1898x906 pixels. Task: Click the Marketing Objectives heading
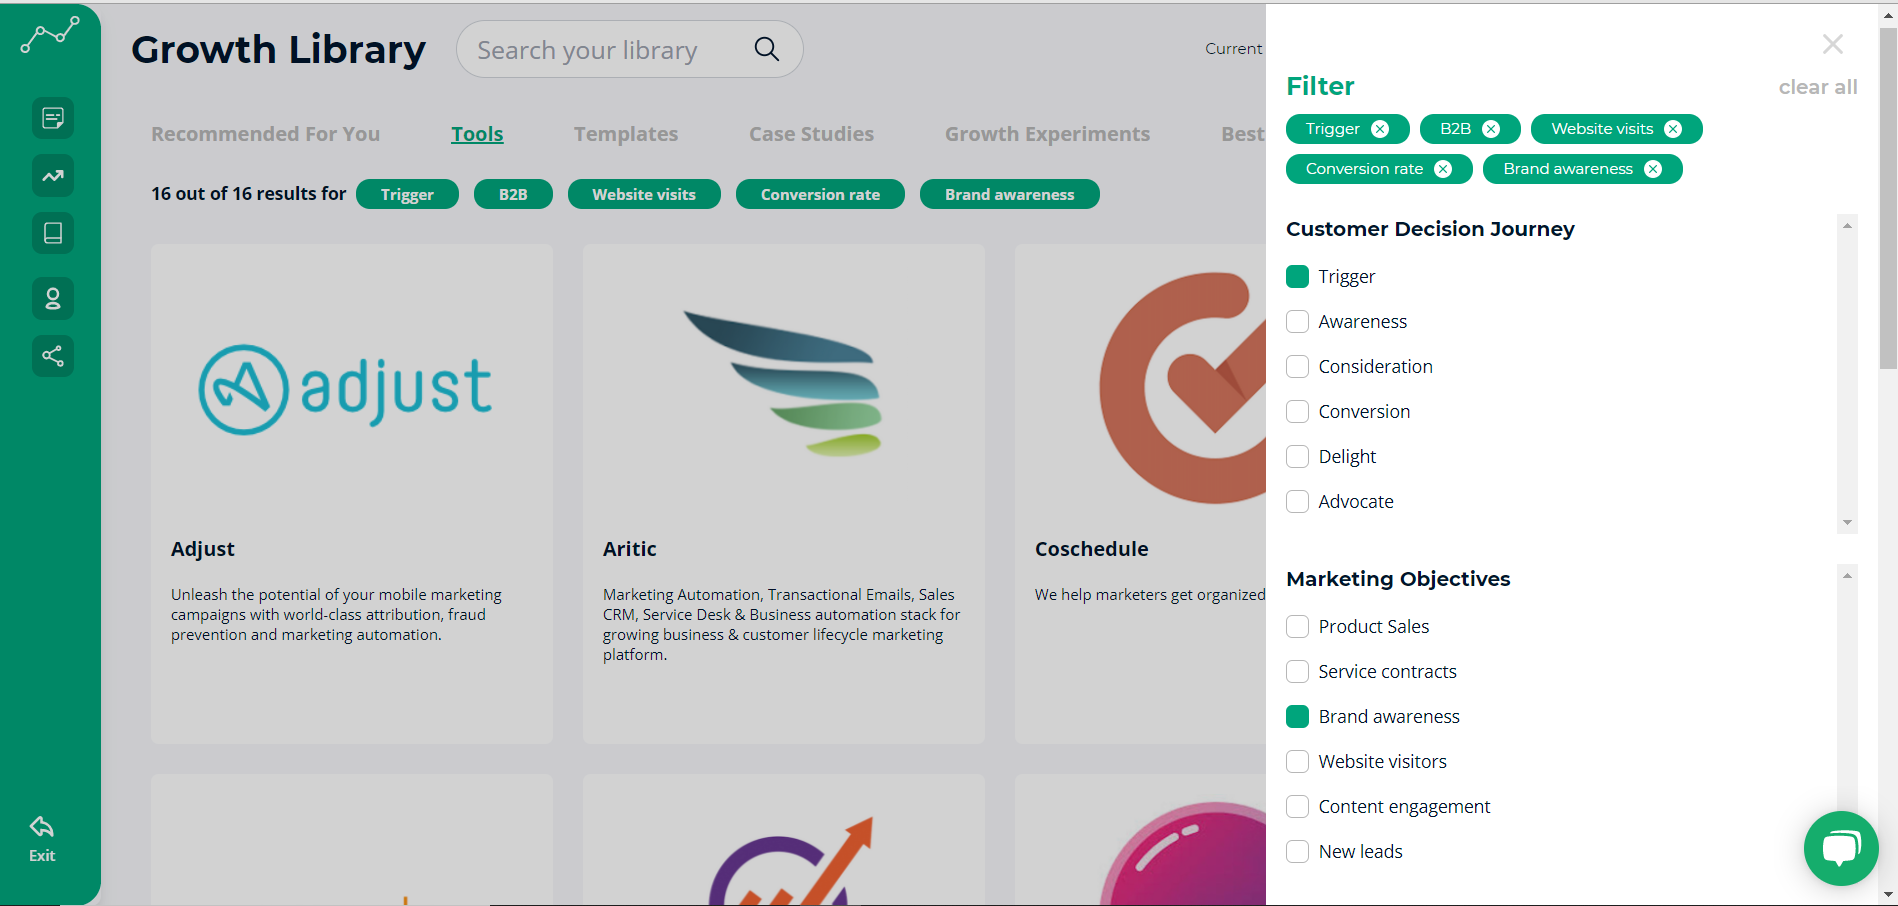pyautogui.click(x=1398, y=579)
